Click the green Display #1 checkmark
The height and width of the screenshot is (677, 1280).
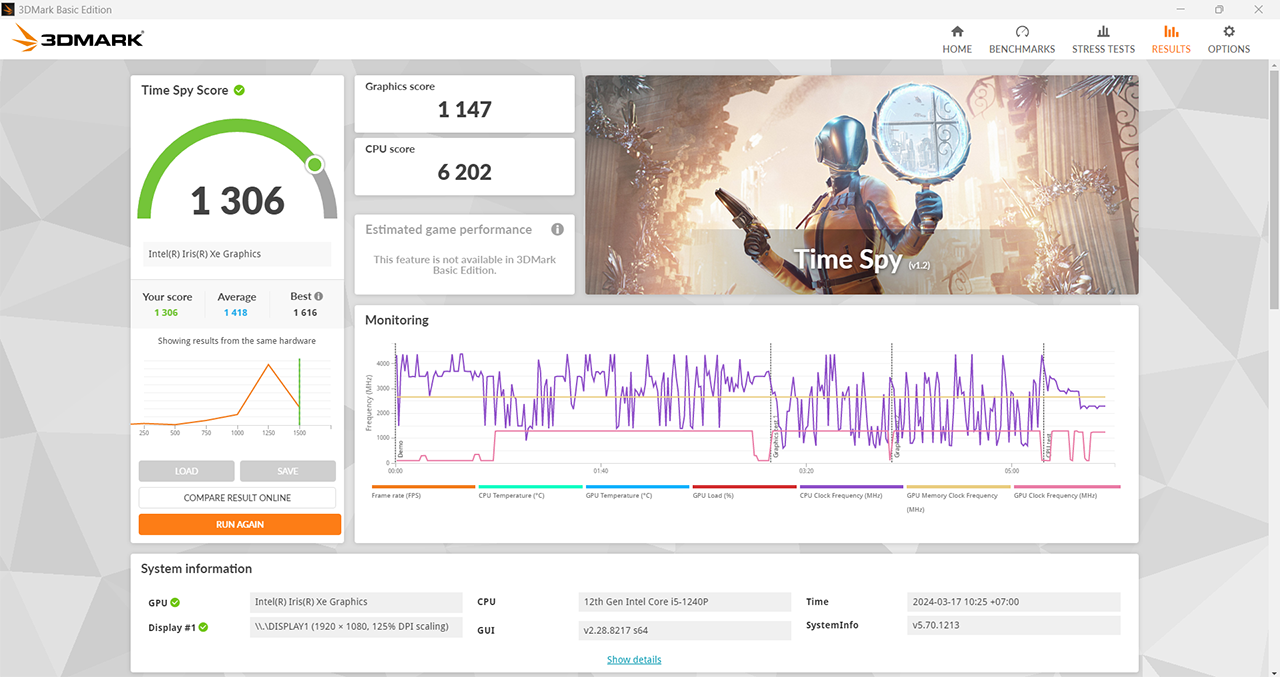point(203,627)
